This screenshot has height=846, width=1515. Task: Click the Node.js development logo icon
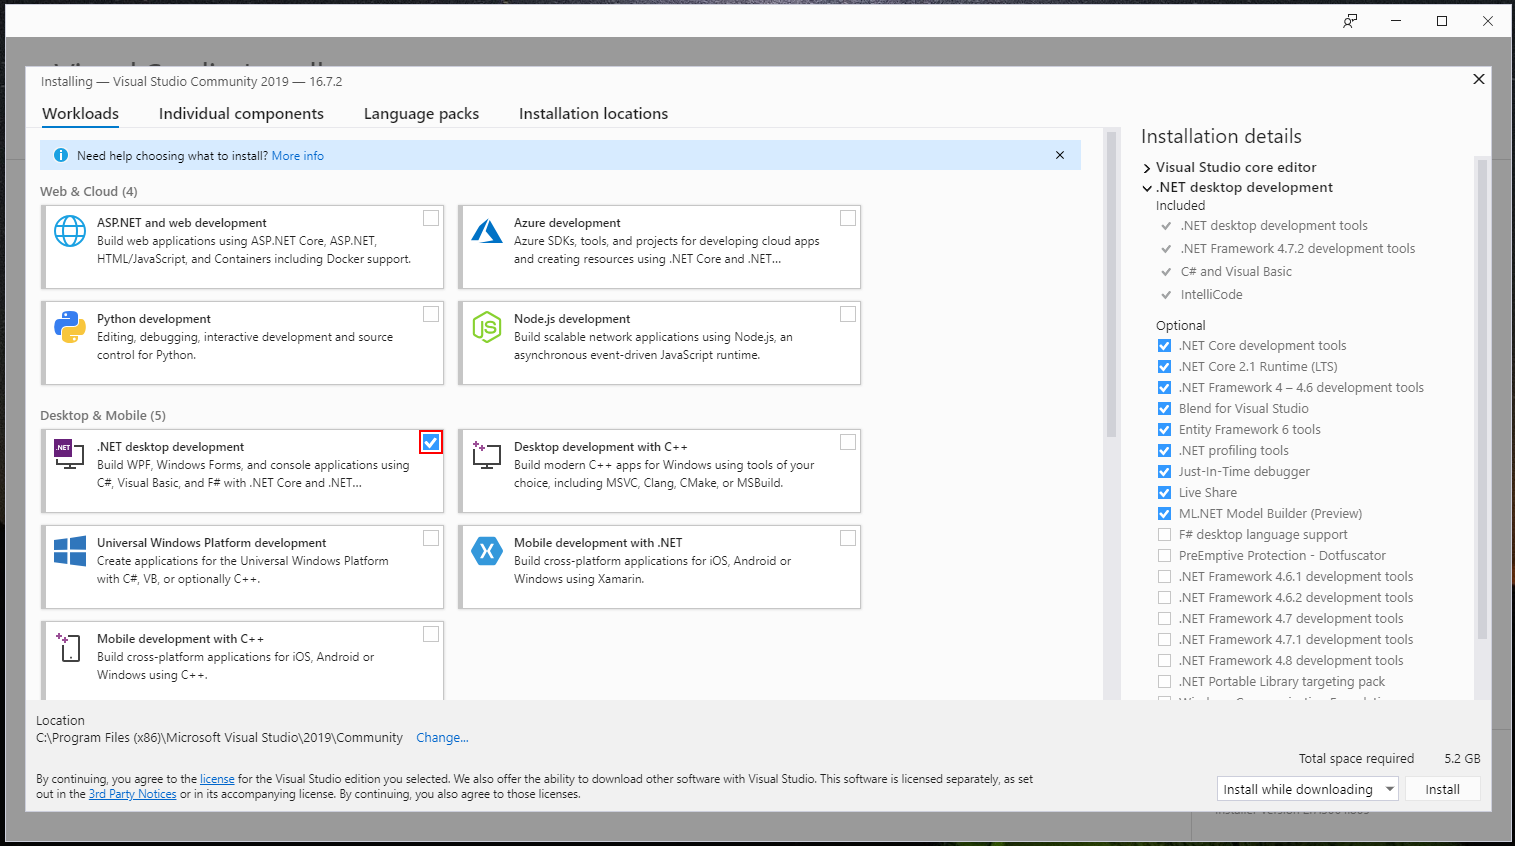(x=487, y=327)
